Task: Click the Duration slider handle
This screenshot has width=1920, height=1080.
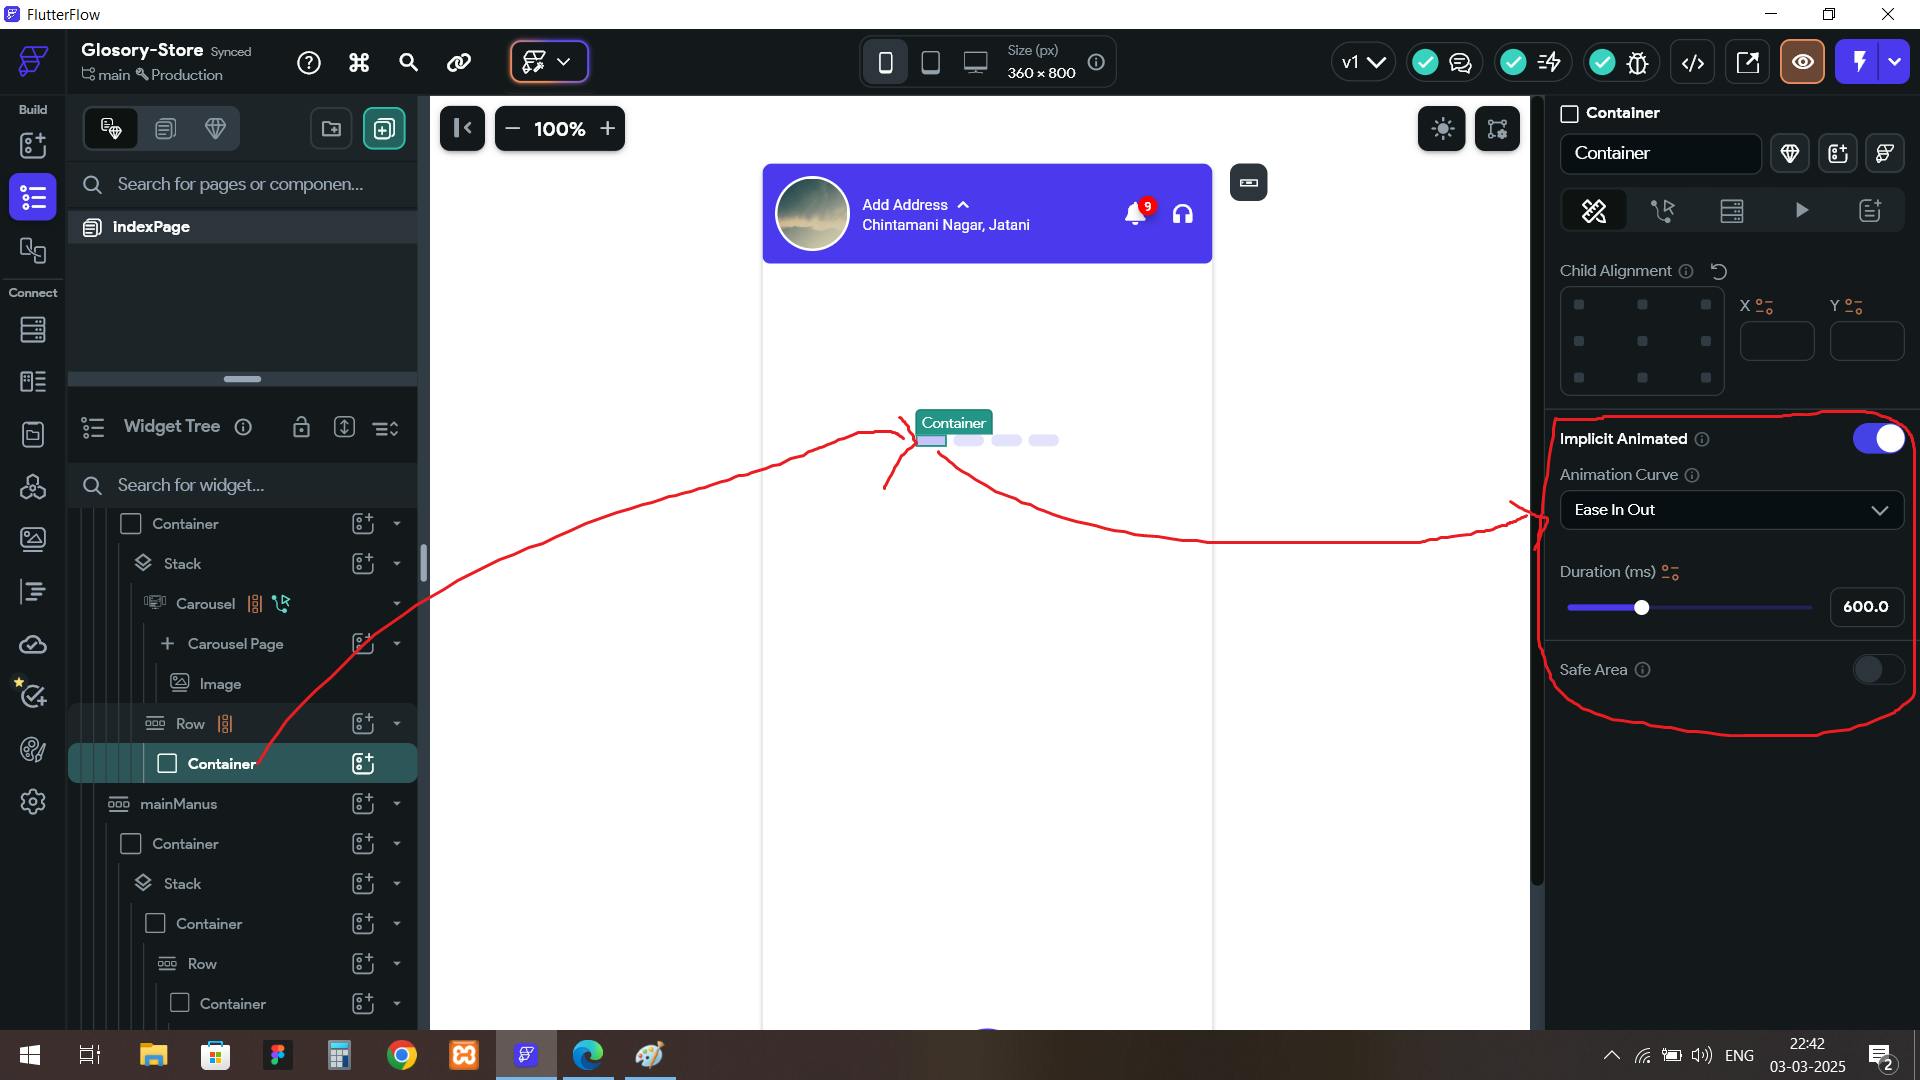Action: pos(1641,607)
